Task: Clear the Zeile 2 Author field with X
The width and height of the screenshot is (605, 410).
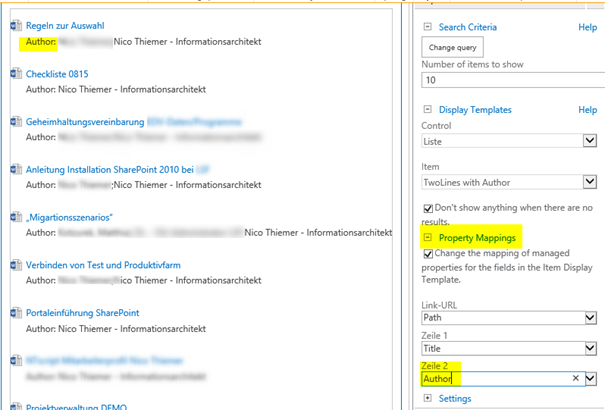Action: click(575, 379)
